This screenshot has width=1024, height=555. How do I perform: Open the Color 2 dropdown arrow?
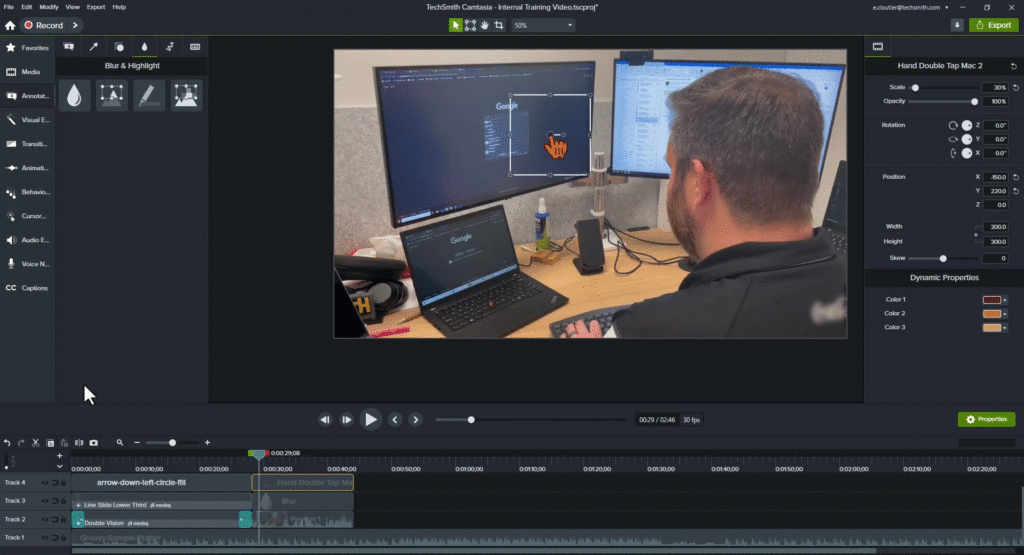coord(1004,314)
